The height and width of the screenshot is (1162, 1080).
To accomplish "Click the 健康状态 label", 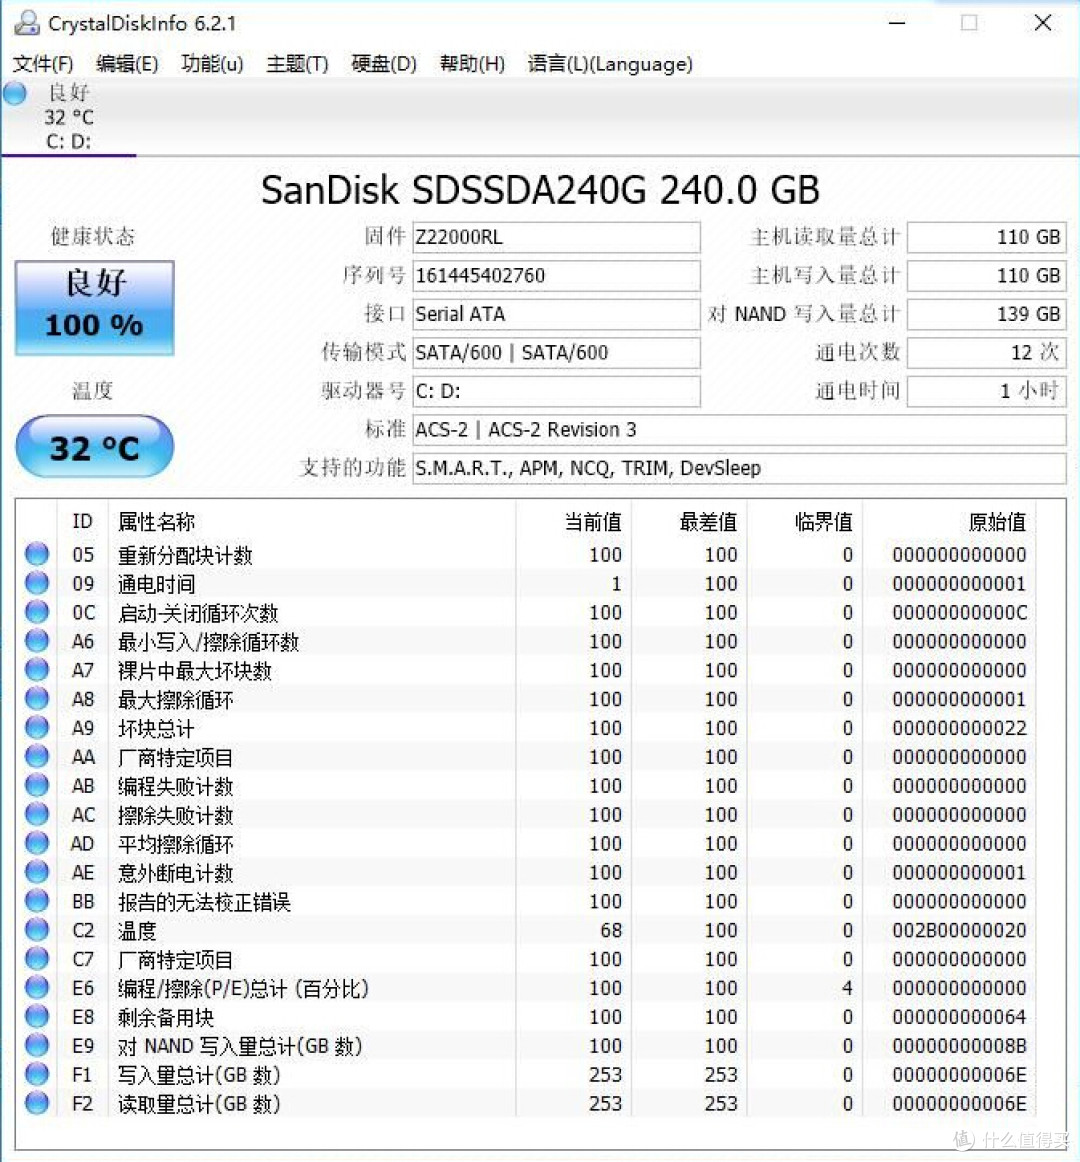I will point(93,236).
